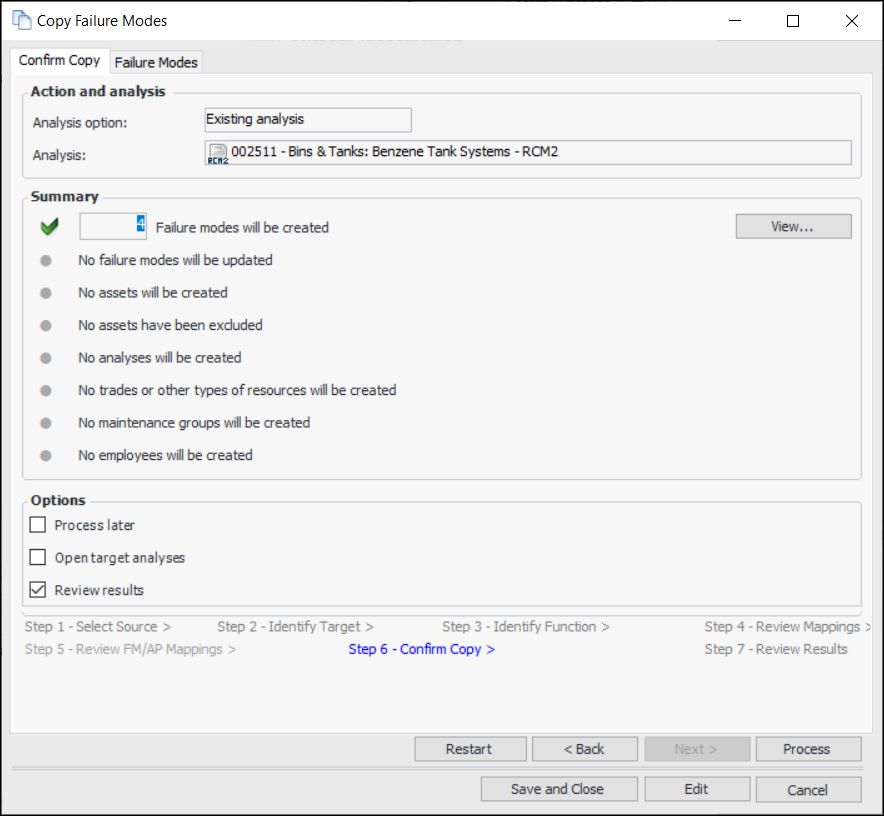Select the Confirm Copy tab
The image size is (884, 816).
[x=59, y=60]
